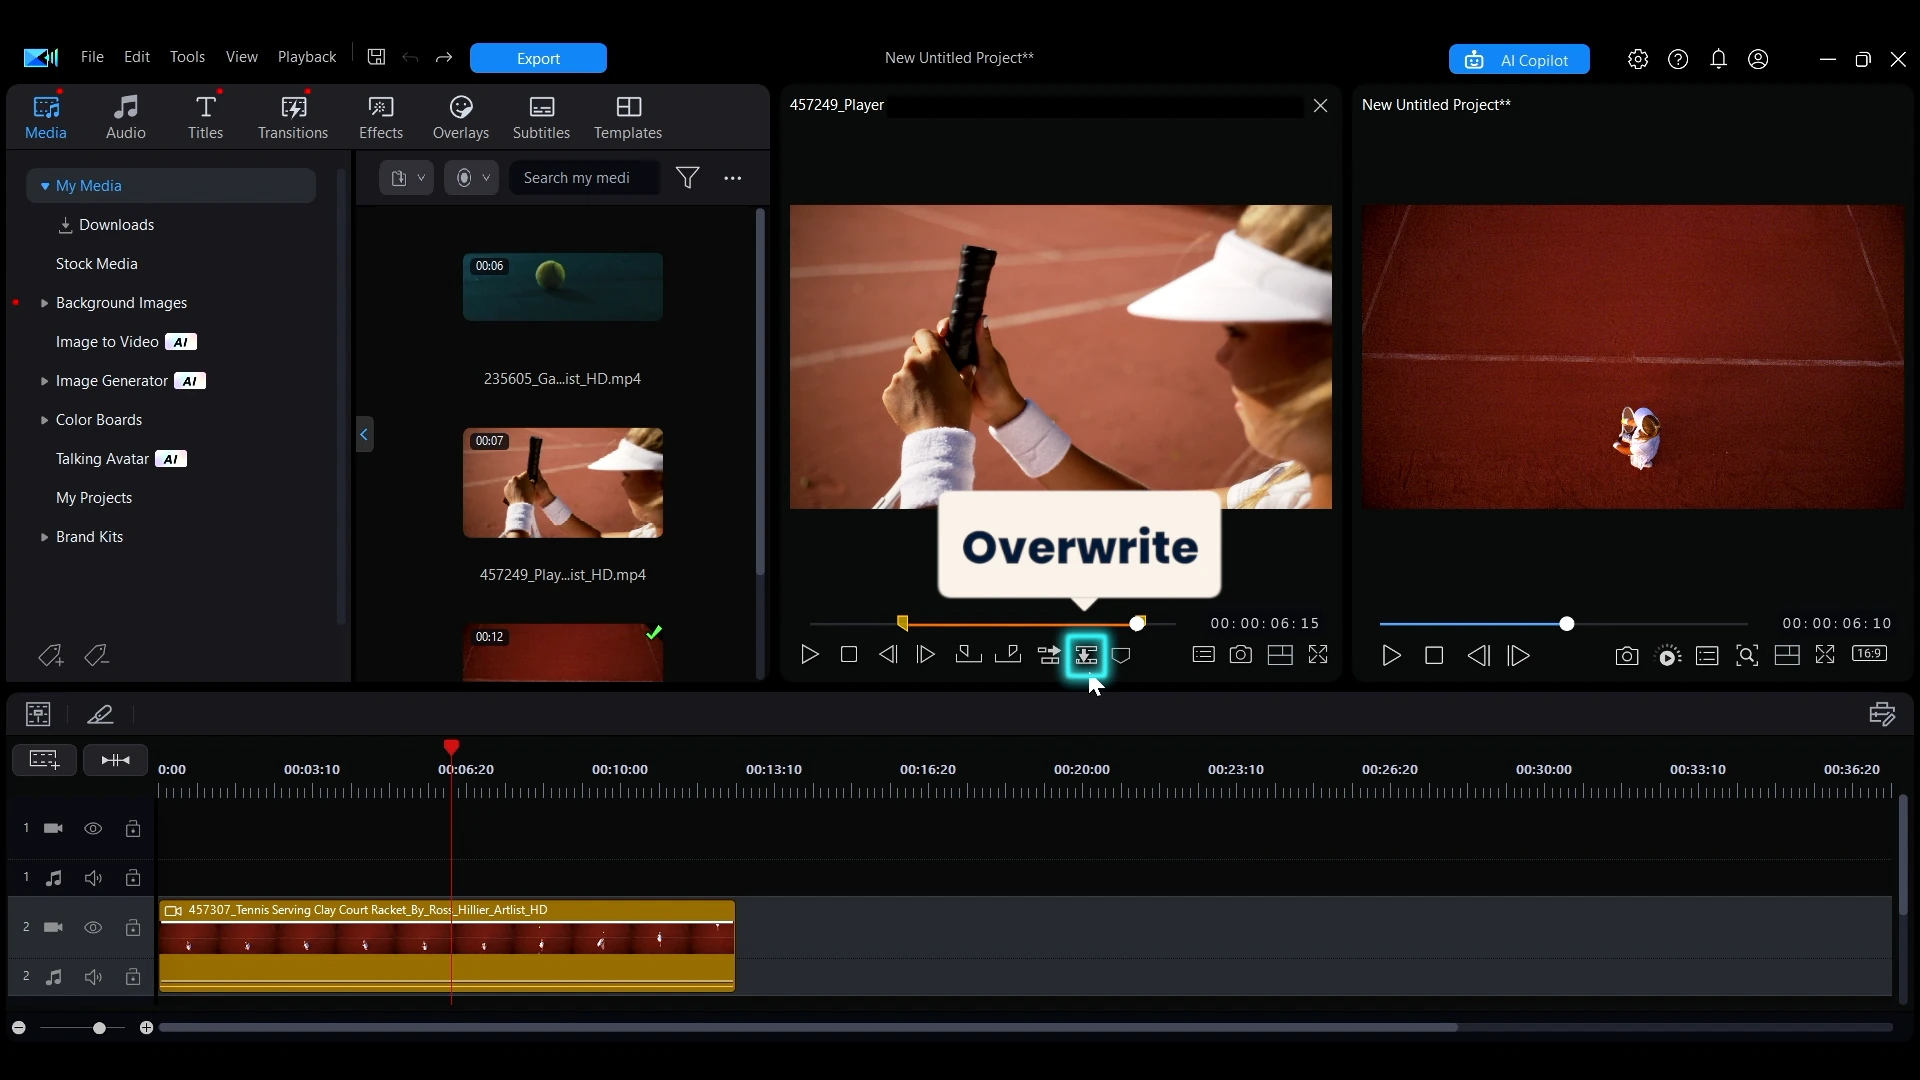Toggle visibility of video track 2
Viewport: 1920px width, 1080px height.
pos(93,928)
